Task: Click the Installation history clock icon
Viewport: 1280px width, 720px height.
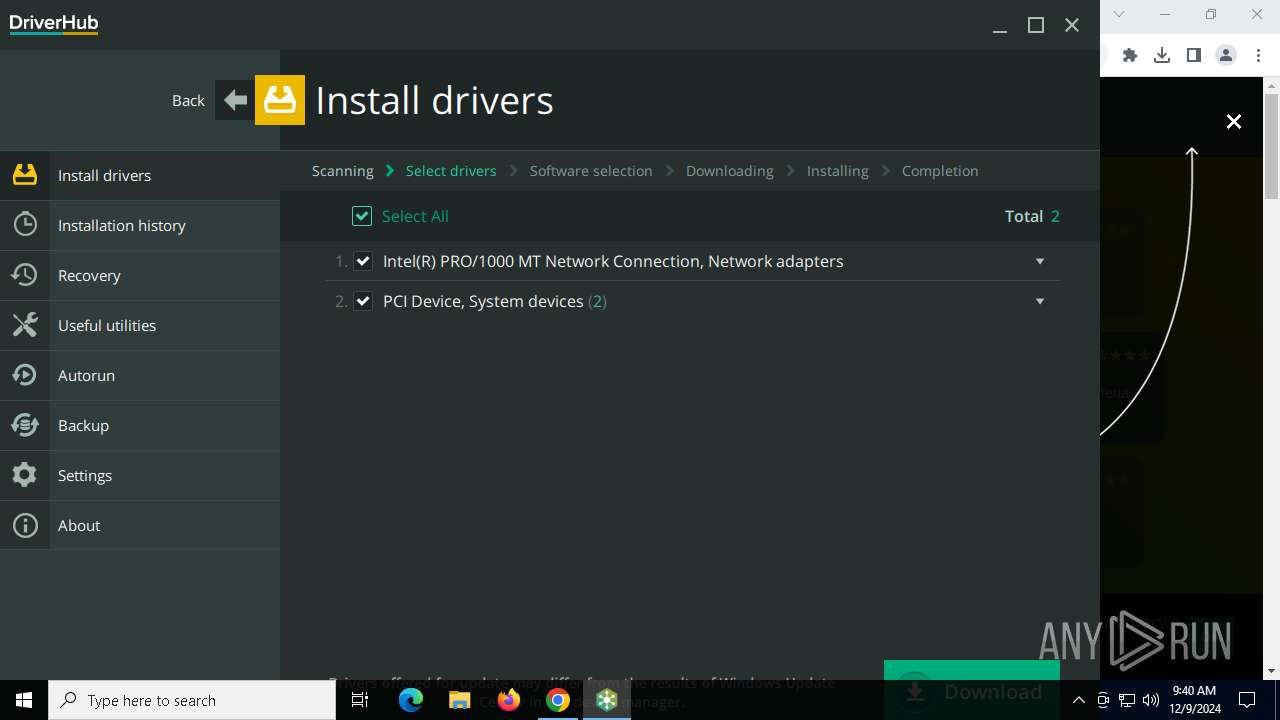Action: click(25, 225)
